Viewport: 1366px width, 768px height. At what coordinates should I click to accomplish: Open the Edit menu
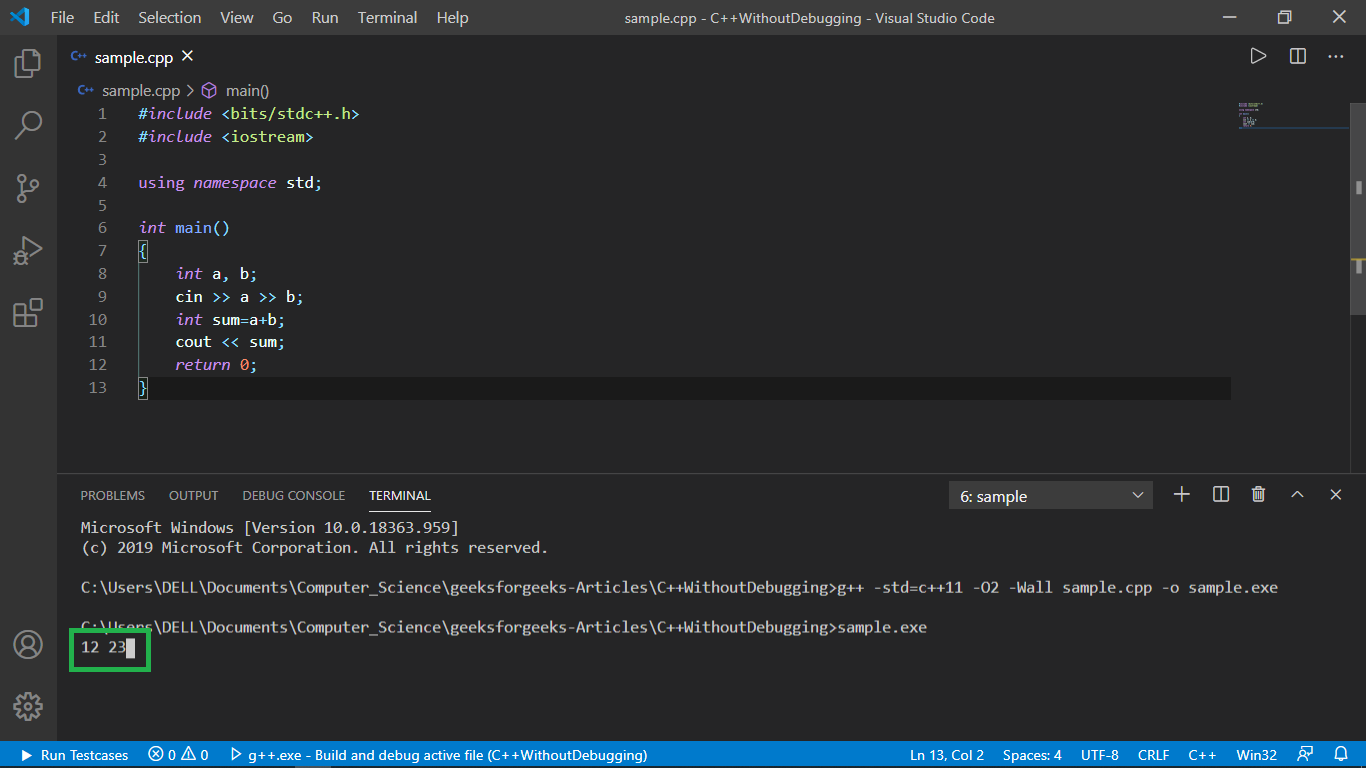pos(106,18)
